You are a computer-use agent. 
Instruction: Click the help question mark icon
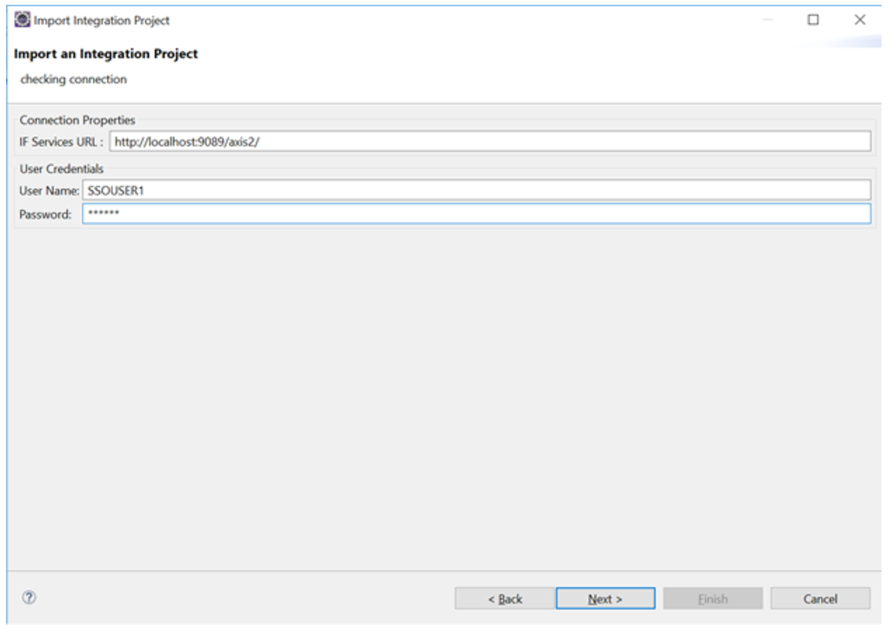[29, 598]
